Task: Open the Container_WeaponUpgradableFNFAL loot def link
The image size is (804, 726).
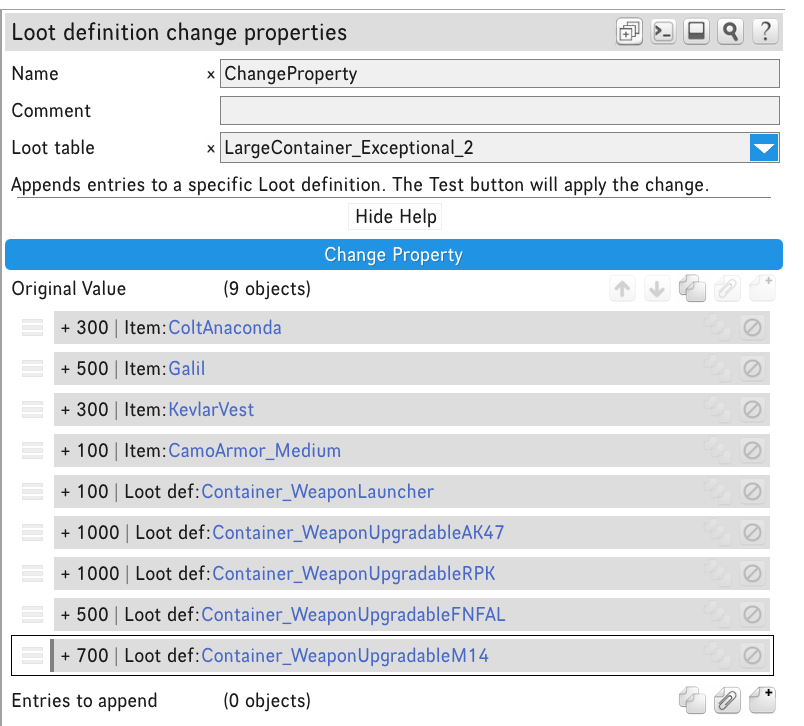Action: tap(353, 615)
